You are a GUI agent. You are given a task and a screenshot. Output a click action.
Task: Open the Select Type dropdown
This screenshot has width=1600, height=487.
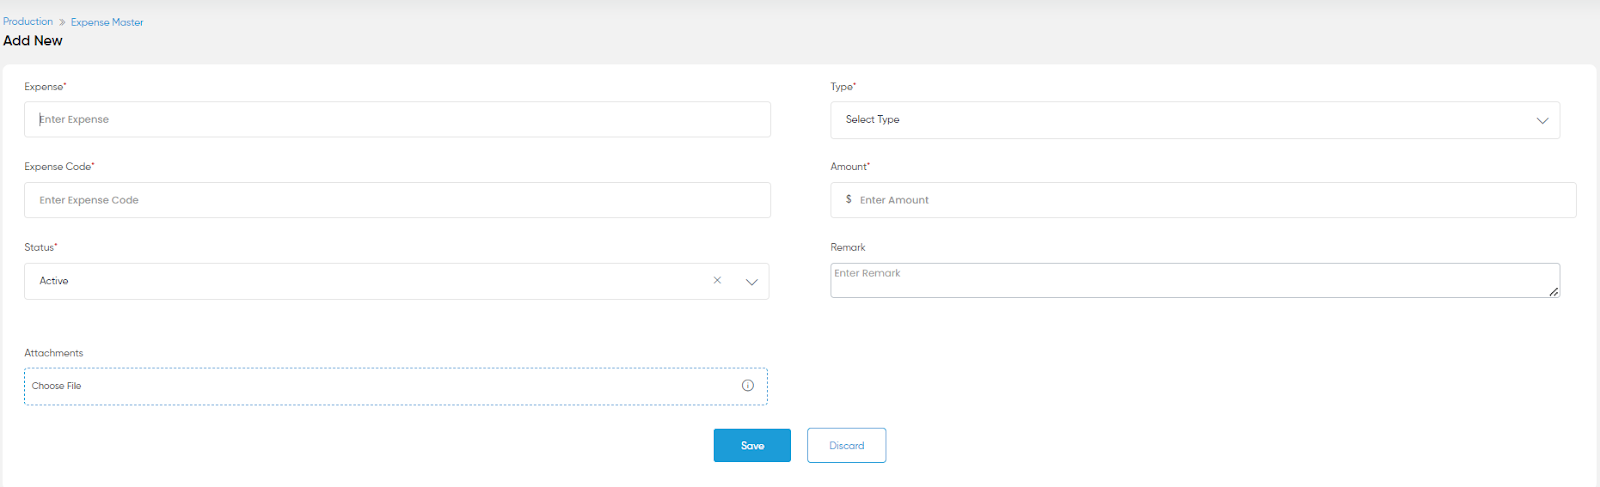[x=1194, y=120]
